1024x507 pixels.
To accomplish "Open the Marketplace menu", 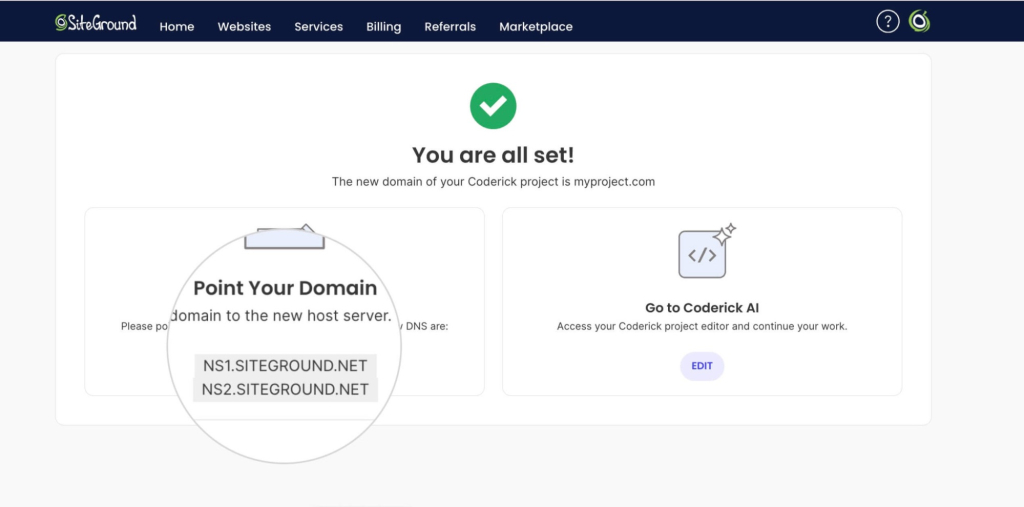I will (536, 27).
